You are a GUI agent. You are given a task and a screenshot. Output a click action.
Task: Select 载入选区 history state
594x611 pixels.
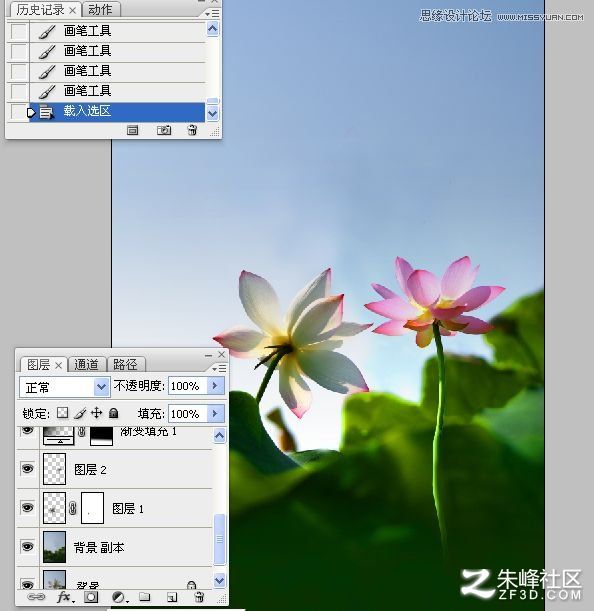pyautogui.click(x=117, y=112)
